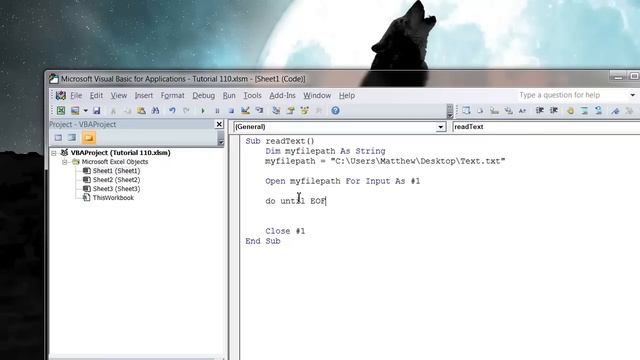Image resolution: width=640 pixels, height=360 pixels.
Task: Toggle a breakpoint with the hand icon
Action: 571,111
